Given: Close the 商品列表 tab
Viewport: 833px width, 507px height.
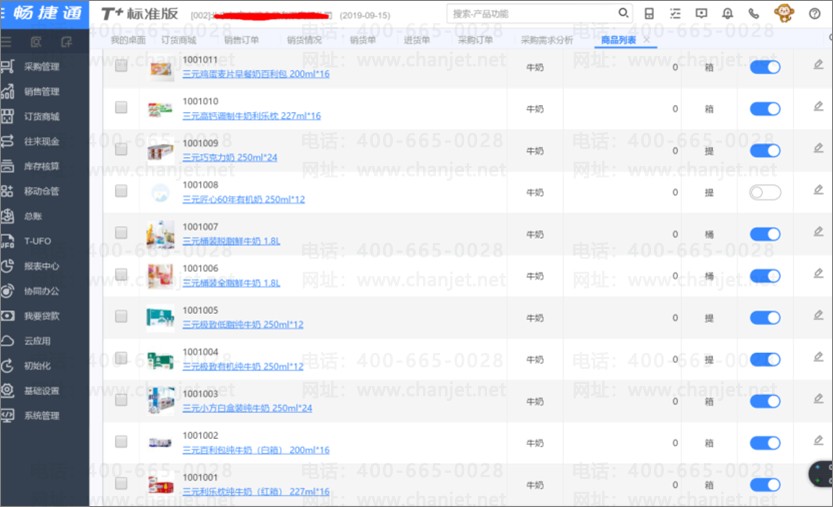Looking at the screenshot, I should point(647,39).
